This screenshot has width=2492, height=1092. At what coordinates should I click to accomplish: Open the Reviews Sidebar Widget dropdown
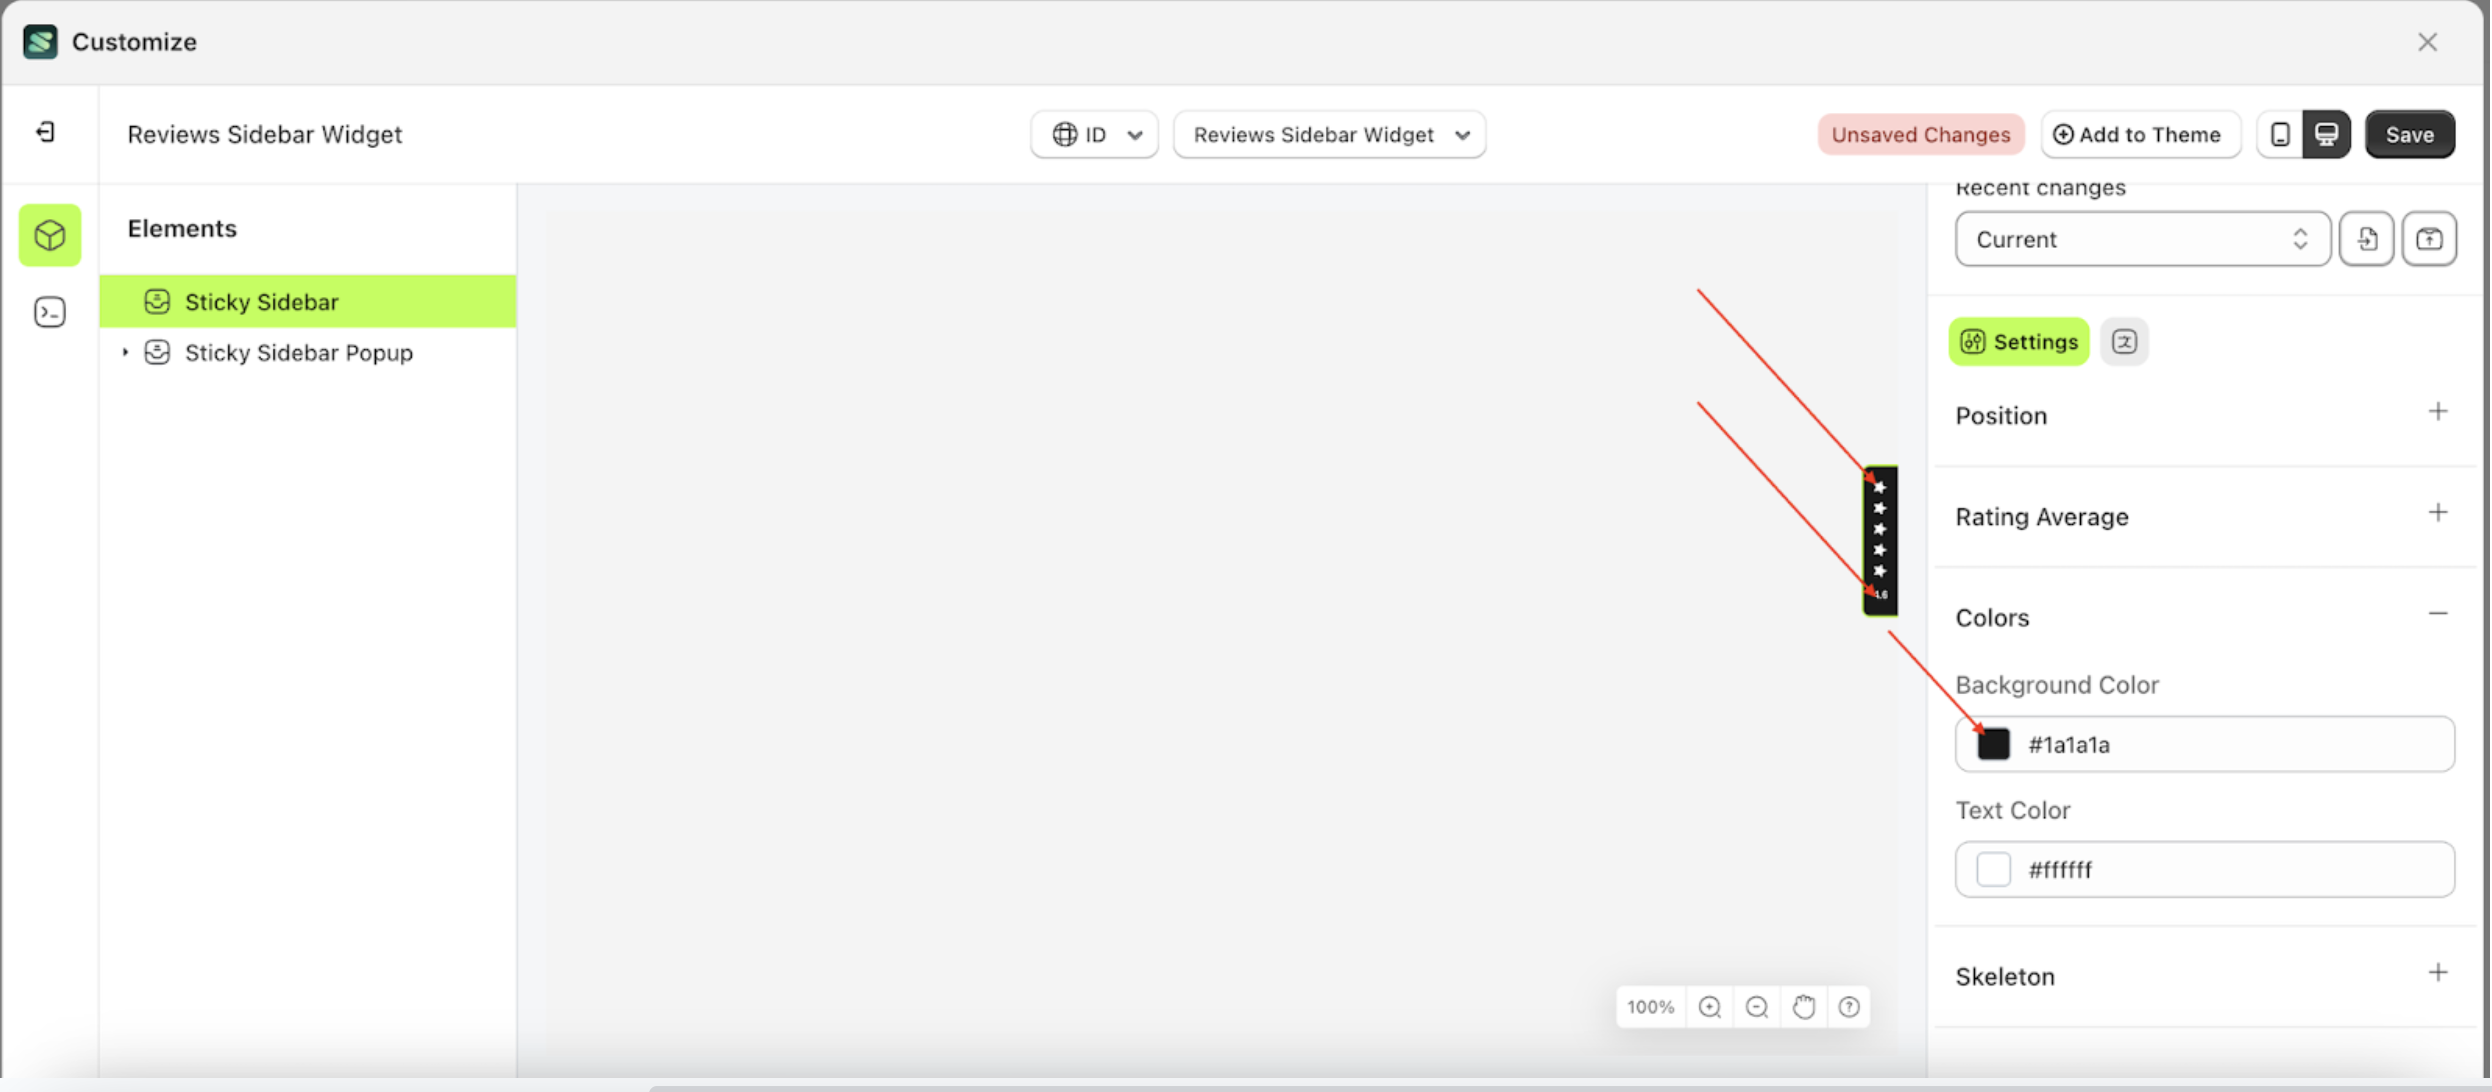[1329, 134]
